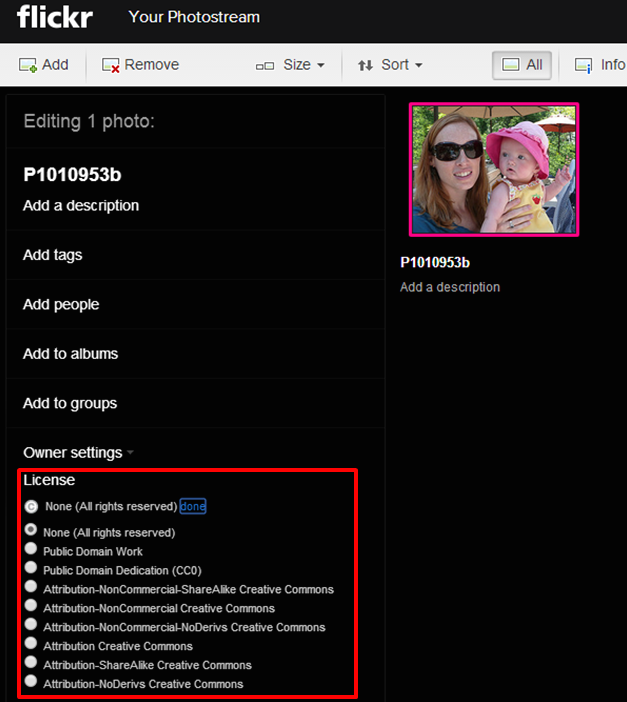
Task: Select Public Domain Dedication (CC0) license
Action: click(x=30, y=567)
